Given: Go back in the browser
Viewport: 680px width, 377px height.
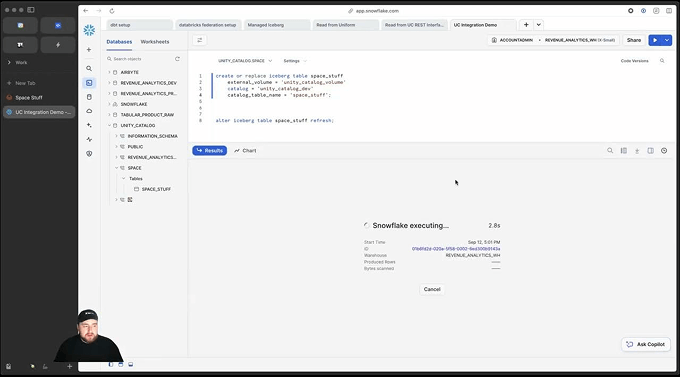Looking at the screenshot, I should coord(86,11).
